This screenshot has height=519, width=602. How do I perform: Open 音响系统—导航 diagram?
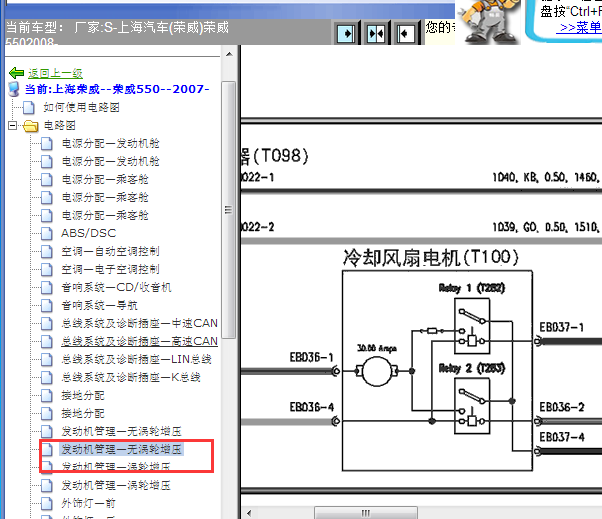99,306
